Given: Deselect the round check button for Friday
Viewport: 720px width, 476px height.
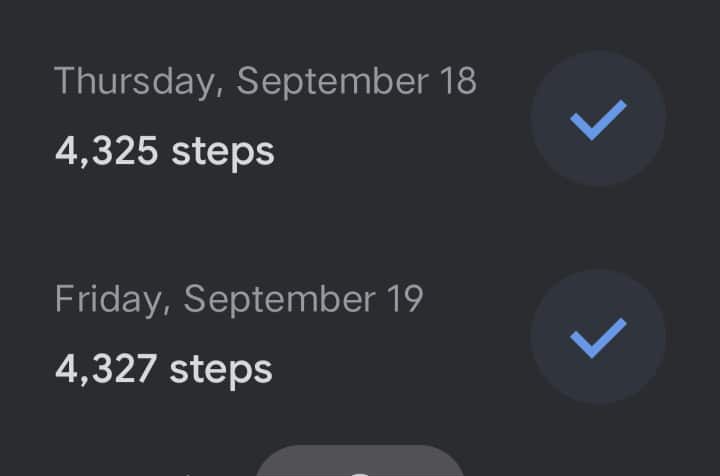Looking at the screenshot, I should [598, 337].
